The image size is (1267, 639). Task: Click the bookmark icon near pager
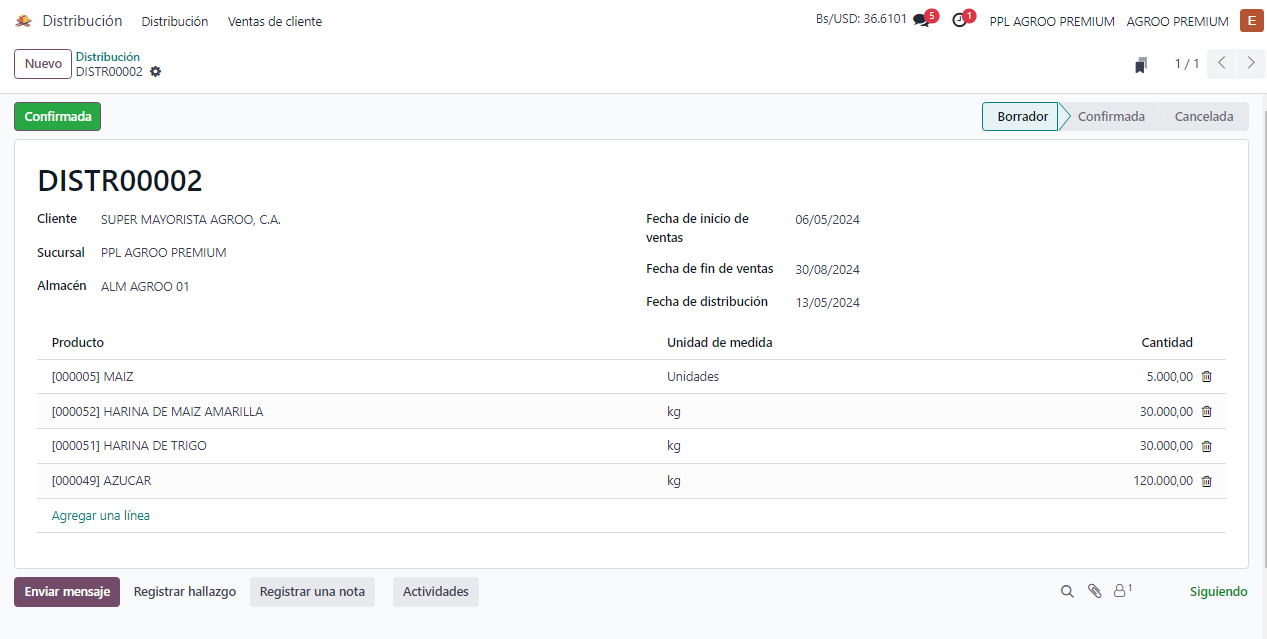[1141, 65]
